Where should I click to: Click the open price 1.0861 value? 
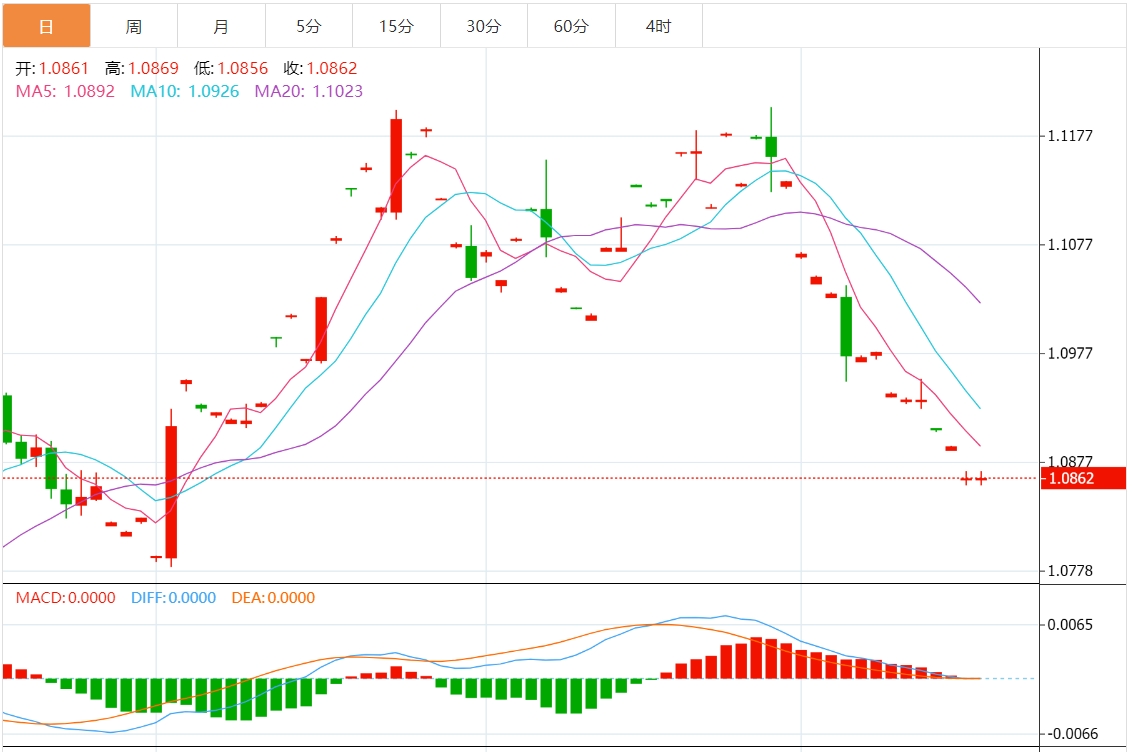(64, 69)
